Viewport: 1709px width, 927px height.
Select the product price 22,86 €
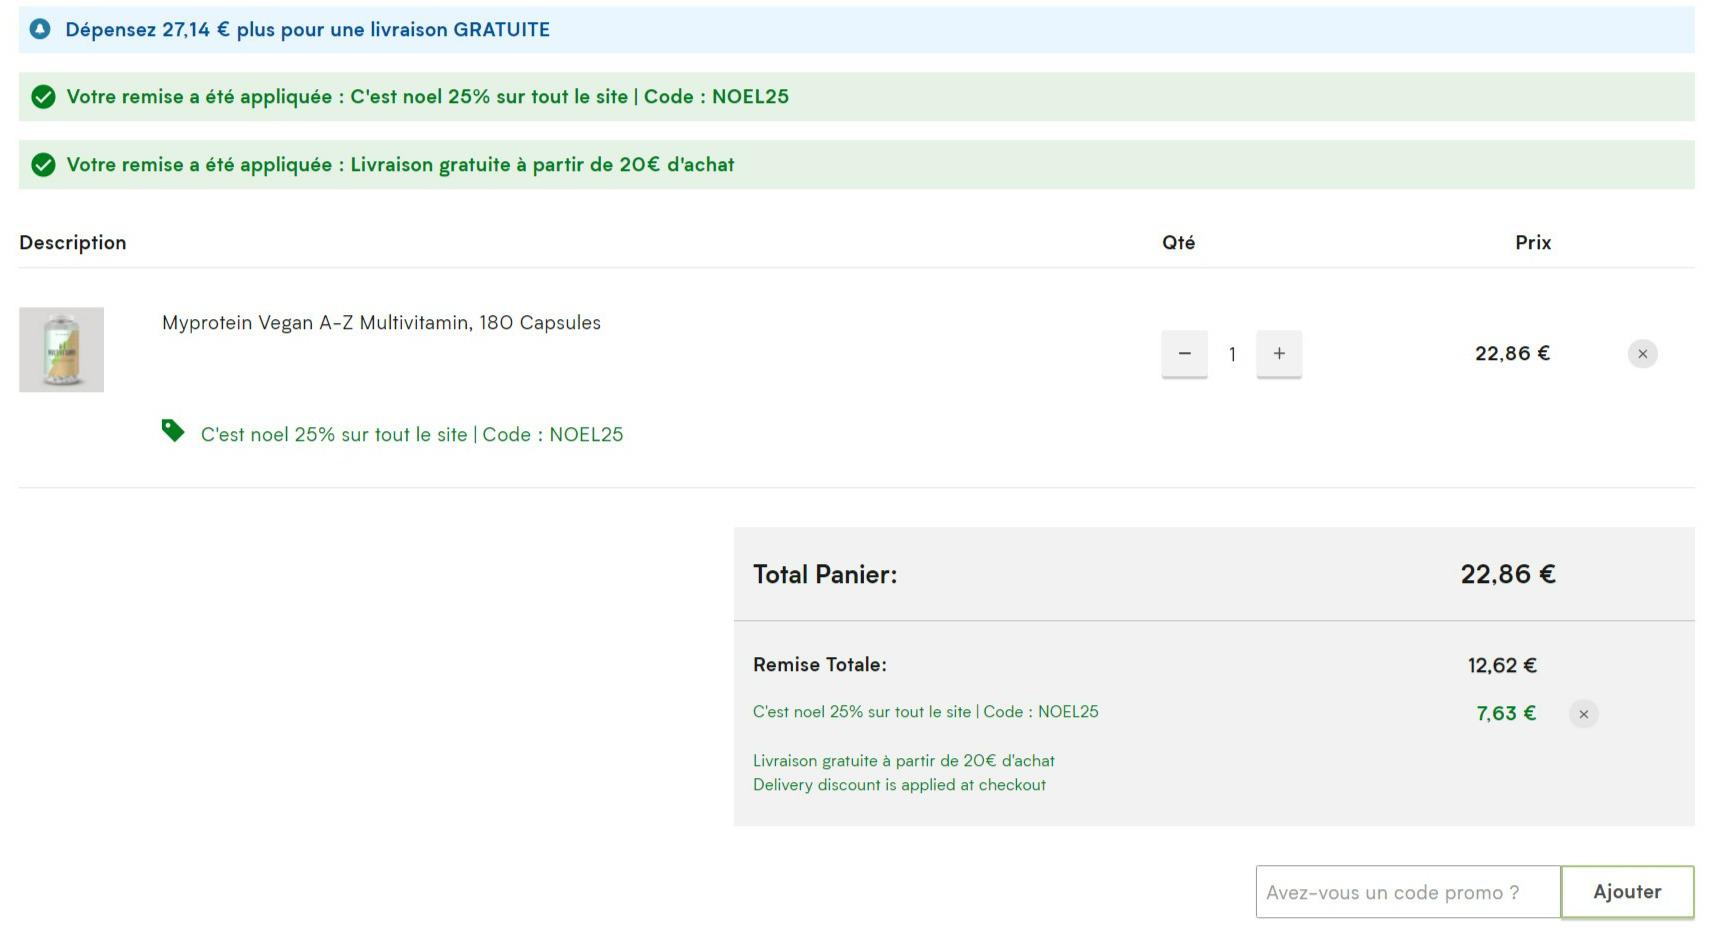point(1512,353)
